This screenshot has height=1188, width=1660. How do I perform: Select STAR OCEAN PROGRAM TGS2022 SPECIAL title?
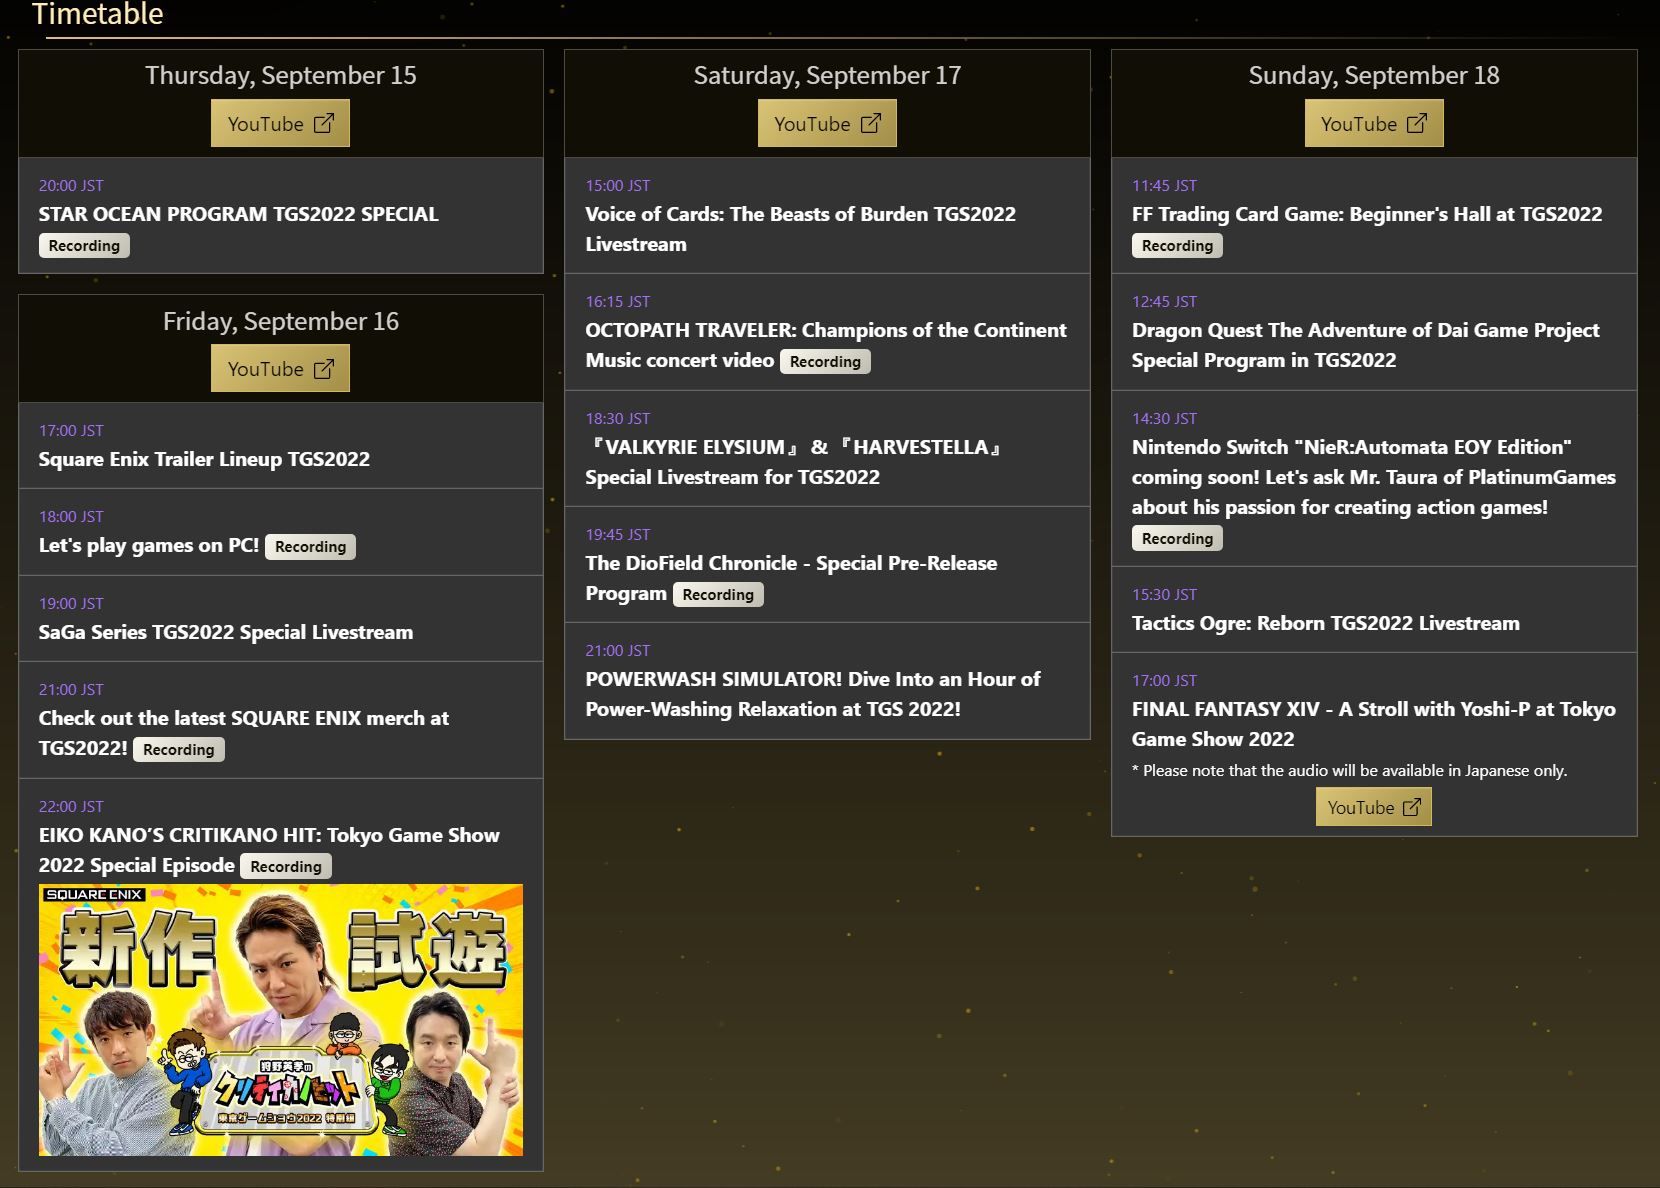[238, 214]
